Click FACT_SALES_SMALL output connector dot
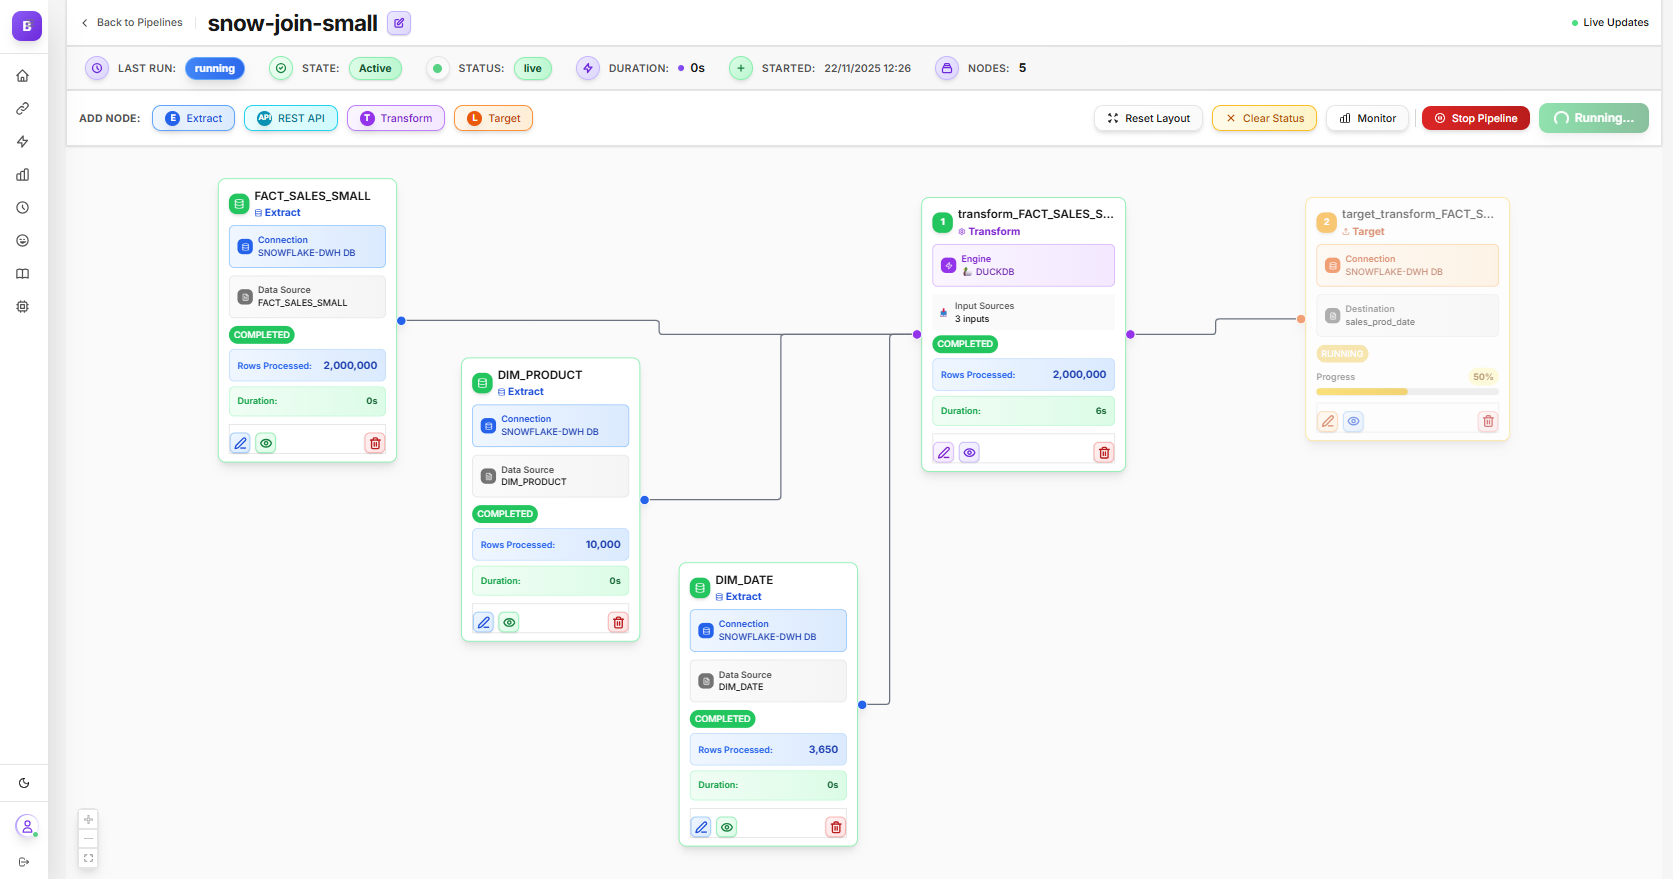1673x879 pixels. [401, 321]
